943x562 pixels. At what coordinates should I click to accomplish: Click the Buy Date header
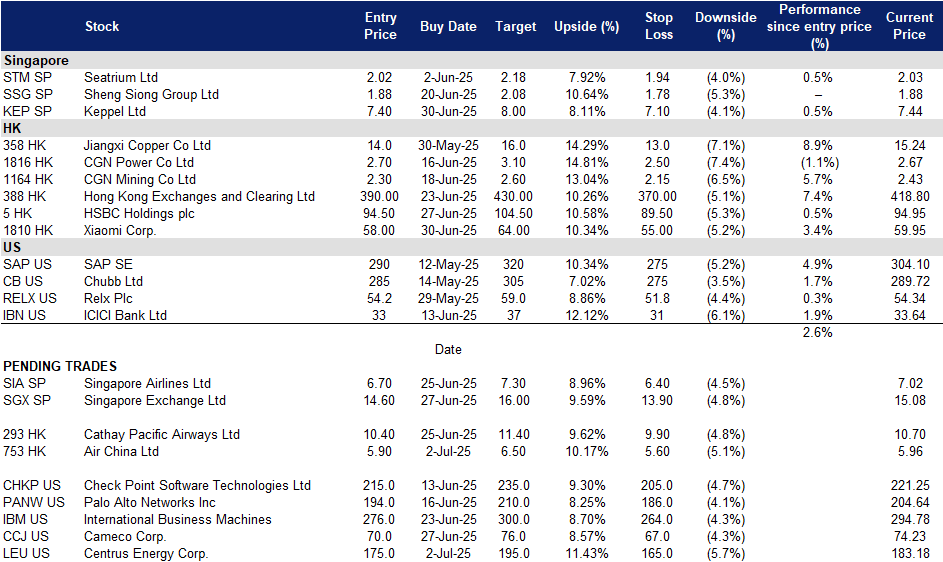[448, 26]
